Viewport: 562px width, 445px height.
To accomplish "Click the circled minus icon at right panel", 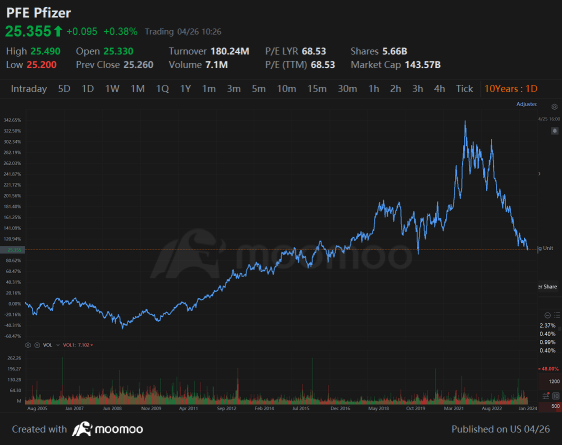I will [547, 315].
